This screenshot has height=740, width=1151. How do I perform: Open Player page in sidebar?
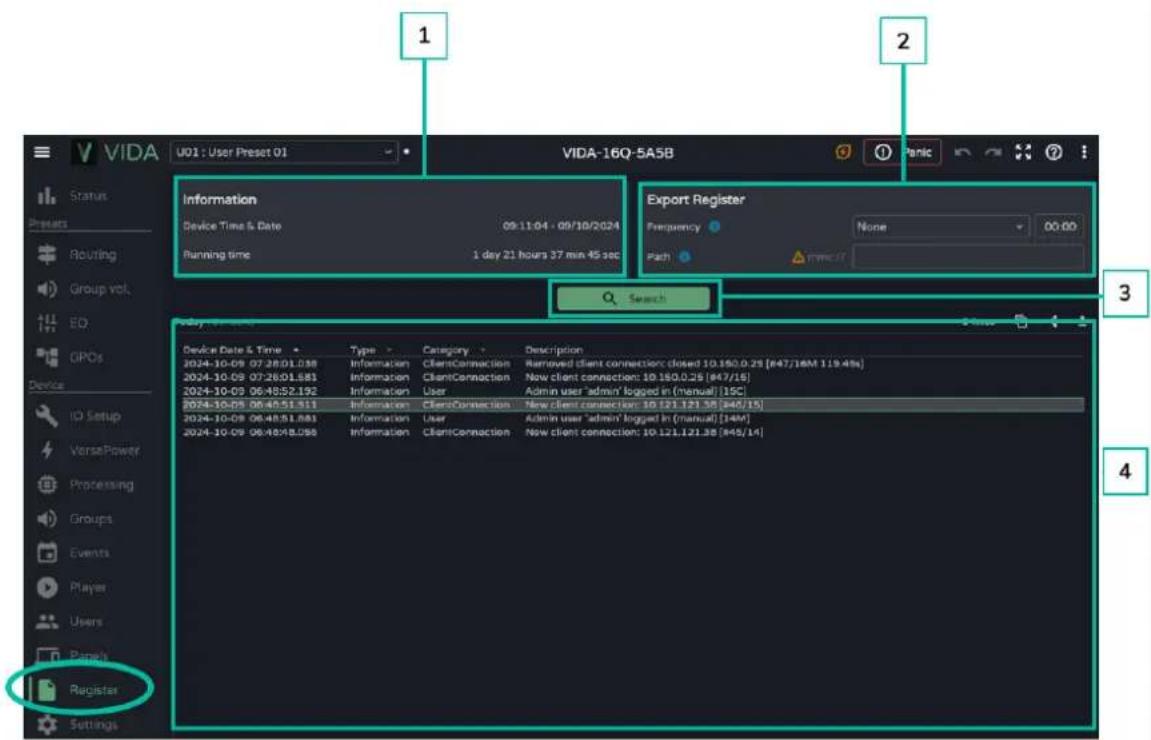pos(71,587)
